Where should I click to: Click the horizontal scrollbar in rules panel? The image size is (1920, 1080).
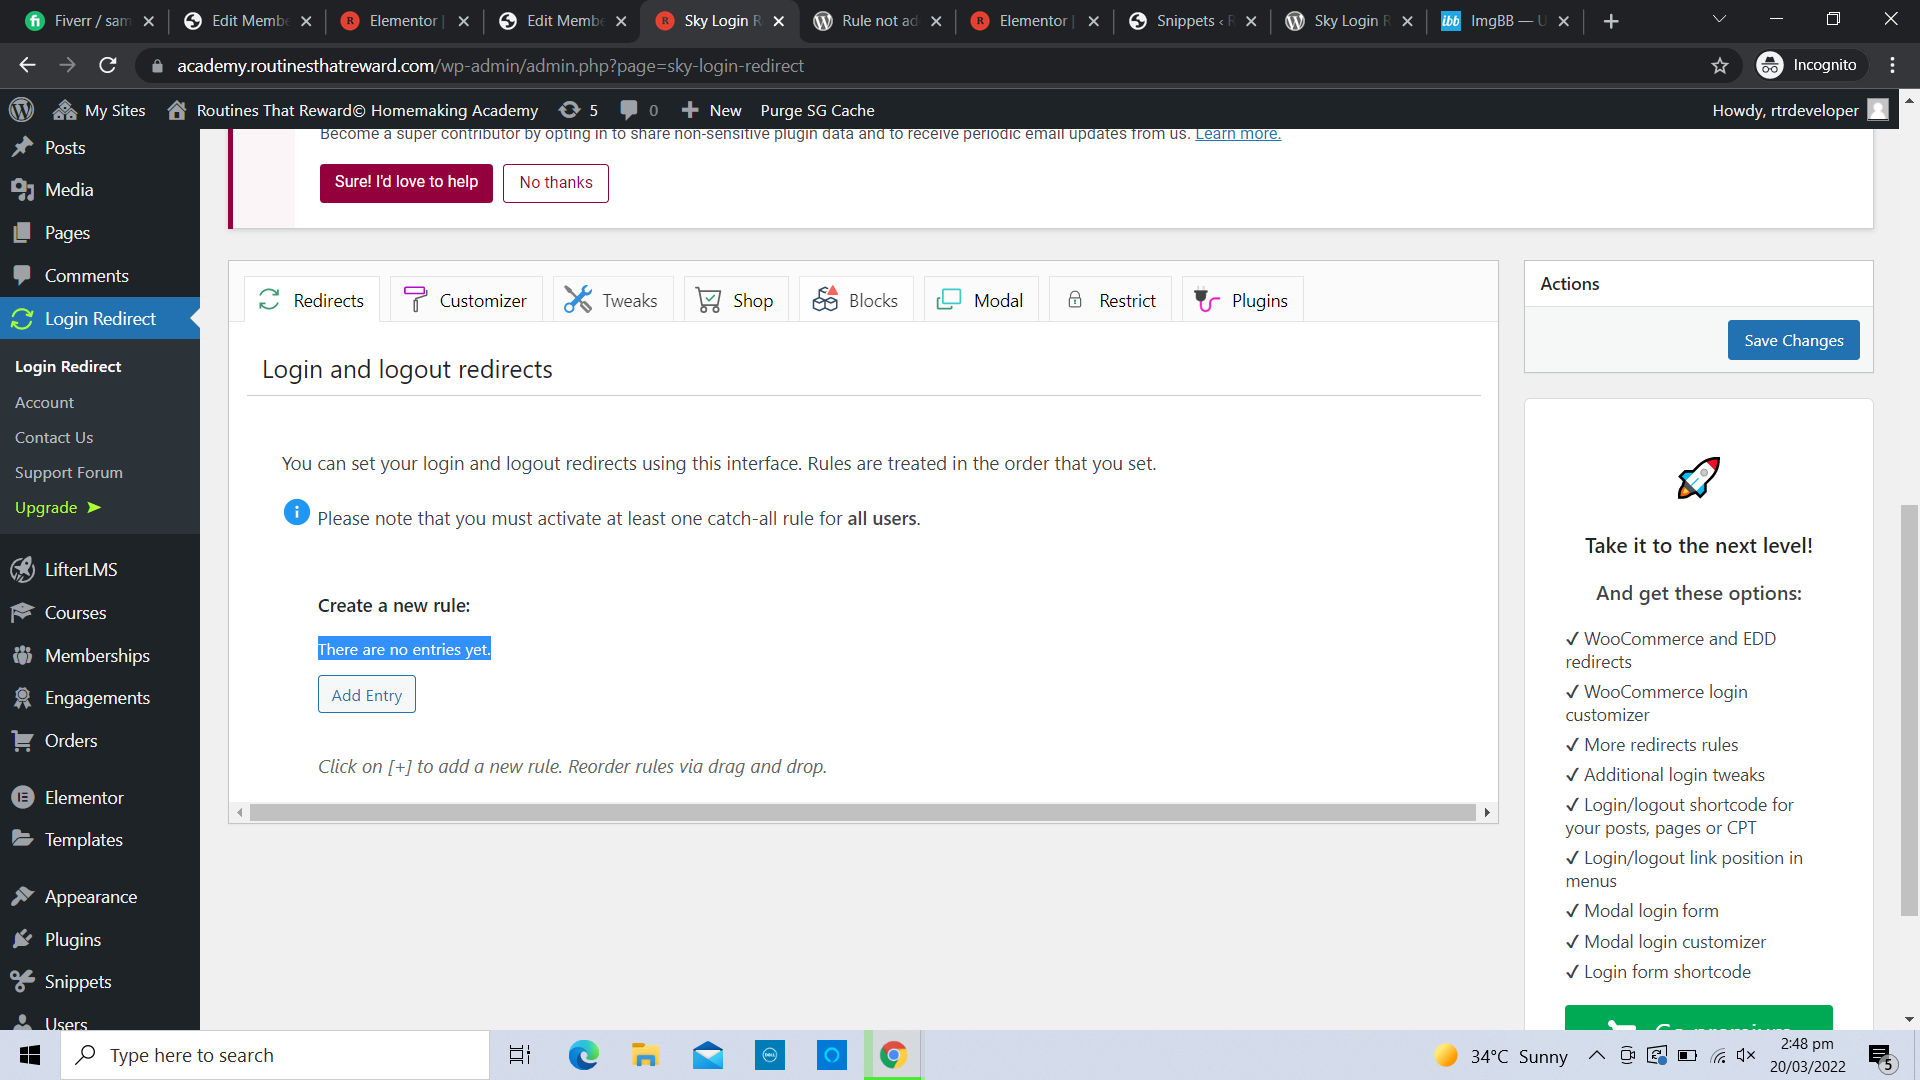point(862,813)
